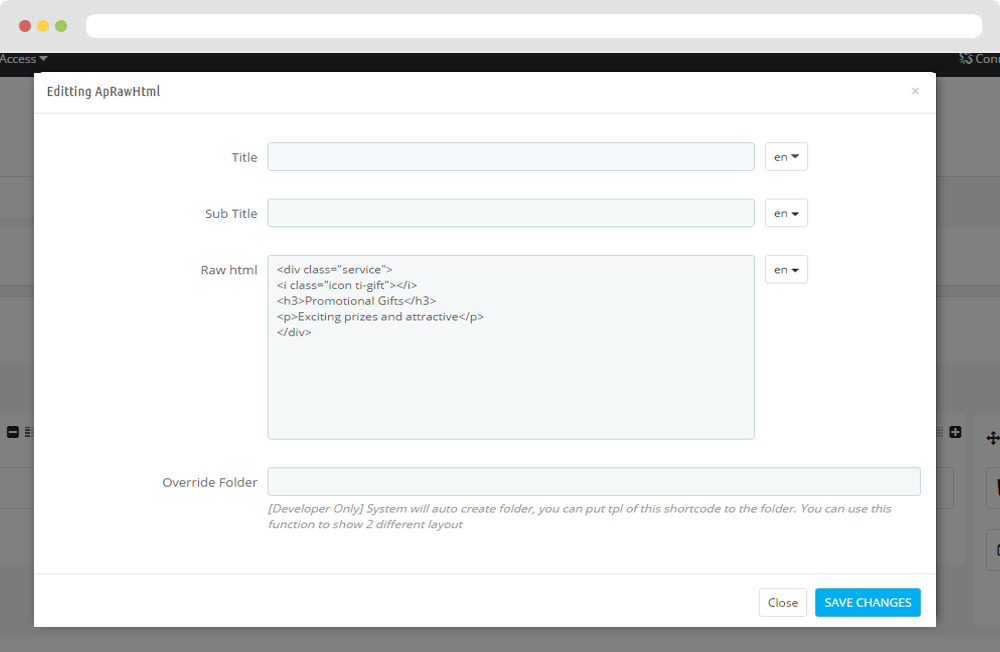Click the green window maximize dot
Image resolution: width=1000 pixels, height=652 pixels.
pos(61,26)
